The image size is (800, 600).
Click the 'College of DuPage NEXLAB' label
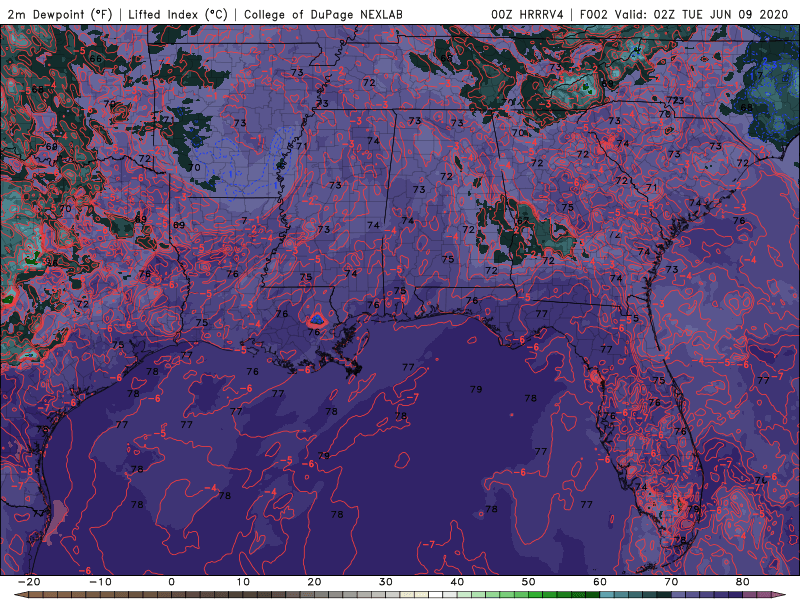(x=323, y=14)
